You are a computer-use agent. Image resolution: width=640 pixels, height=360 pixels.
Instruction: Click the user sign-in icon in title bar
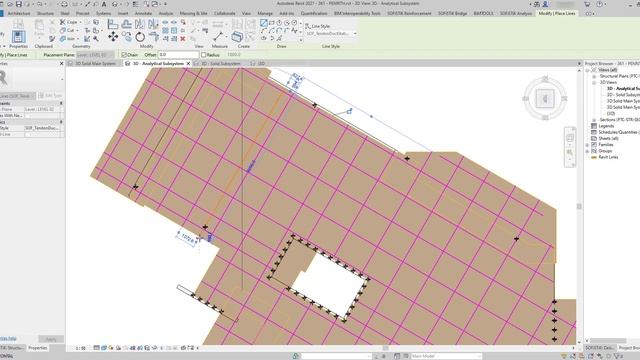coord(545,4)
